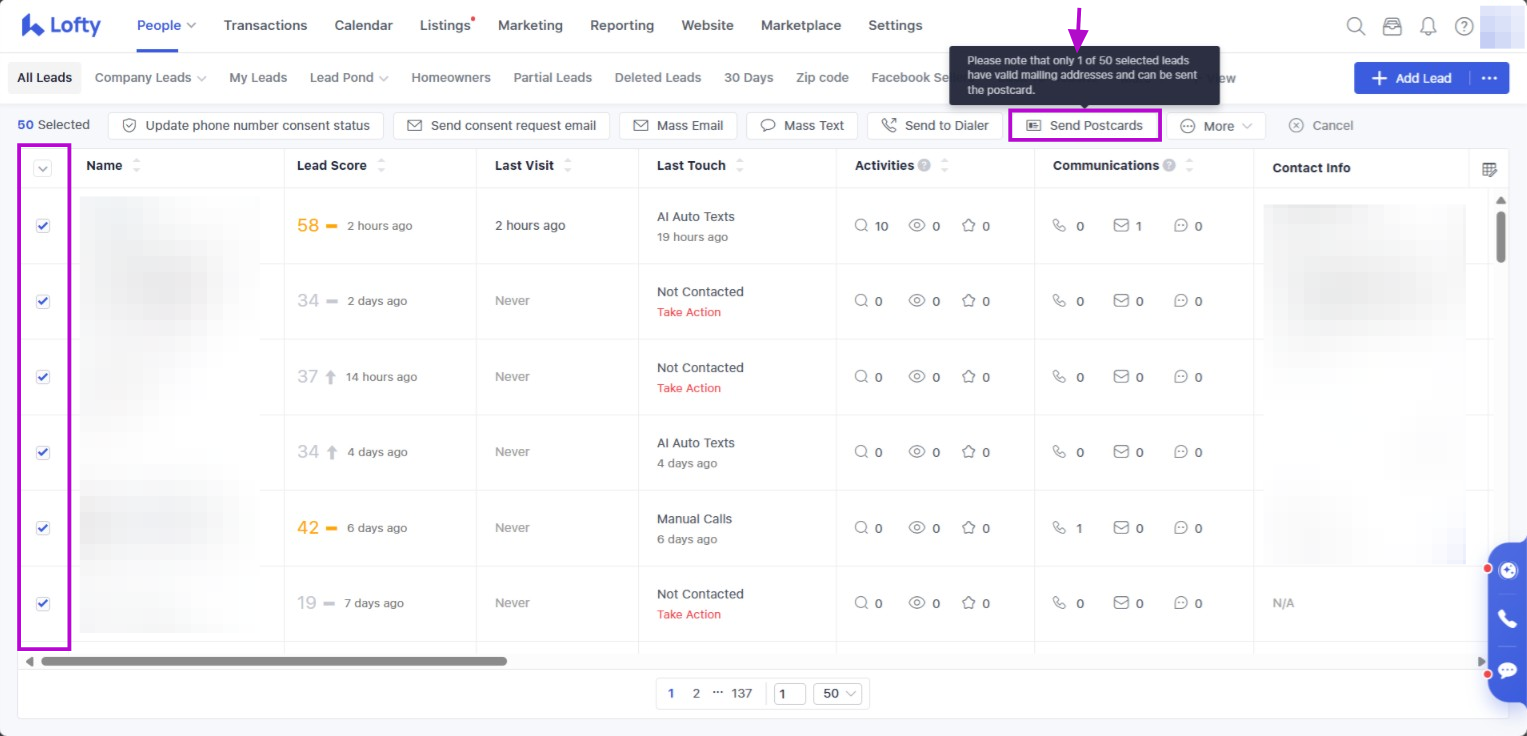Expand the More actions dropdown
Image resolution: width=1527 pixels, height=736 pixels.
[1216, 126]
